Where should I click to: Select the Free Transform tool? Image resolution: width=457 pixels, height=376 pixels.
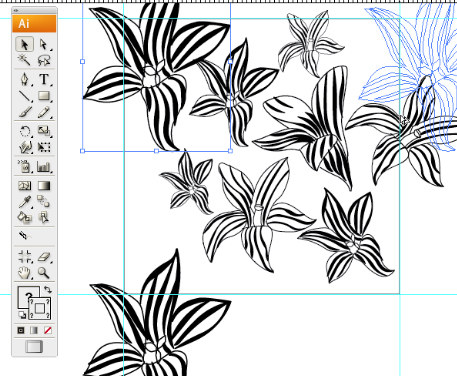point(44,147)
